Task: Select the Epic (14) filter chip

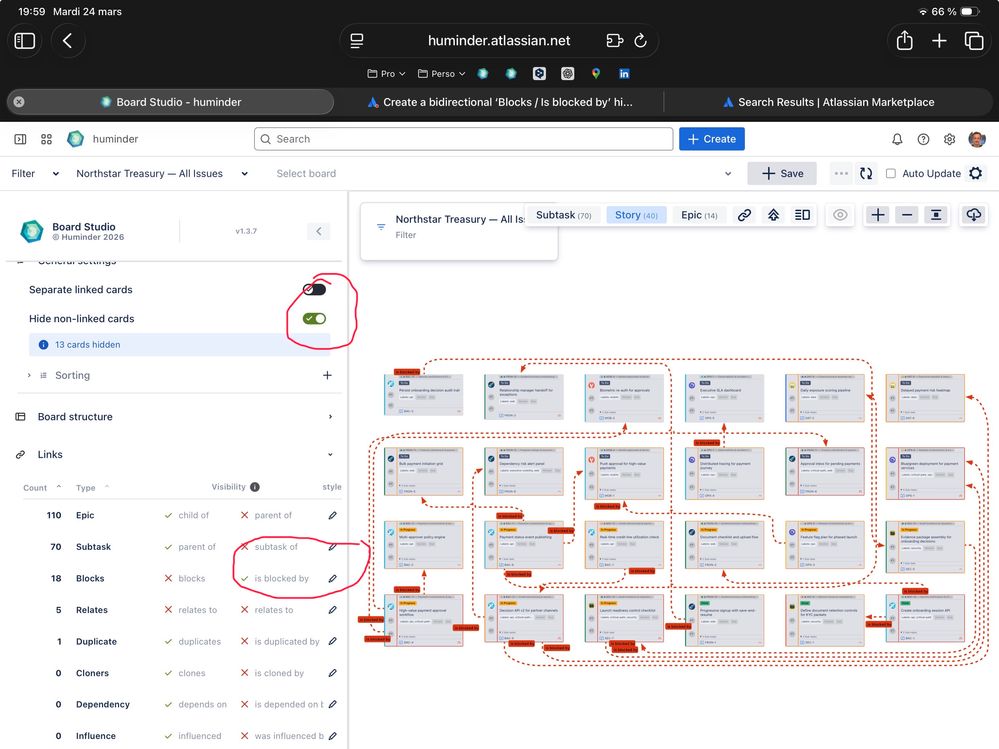Action: pyautogui.click(x=699, y=215)
